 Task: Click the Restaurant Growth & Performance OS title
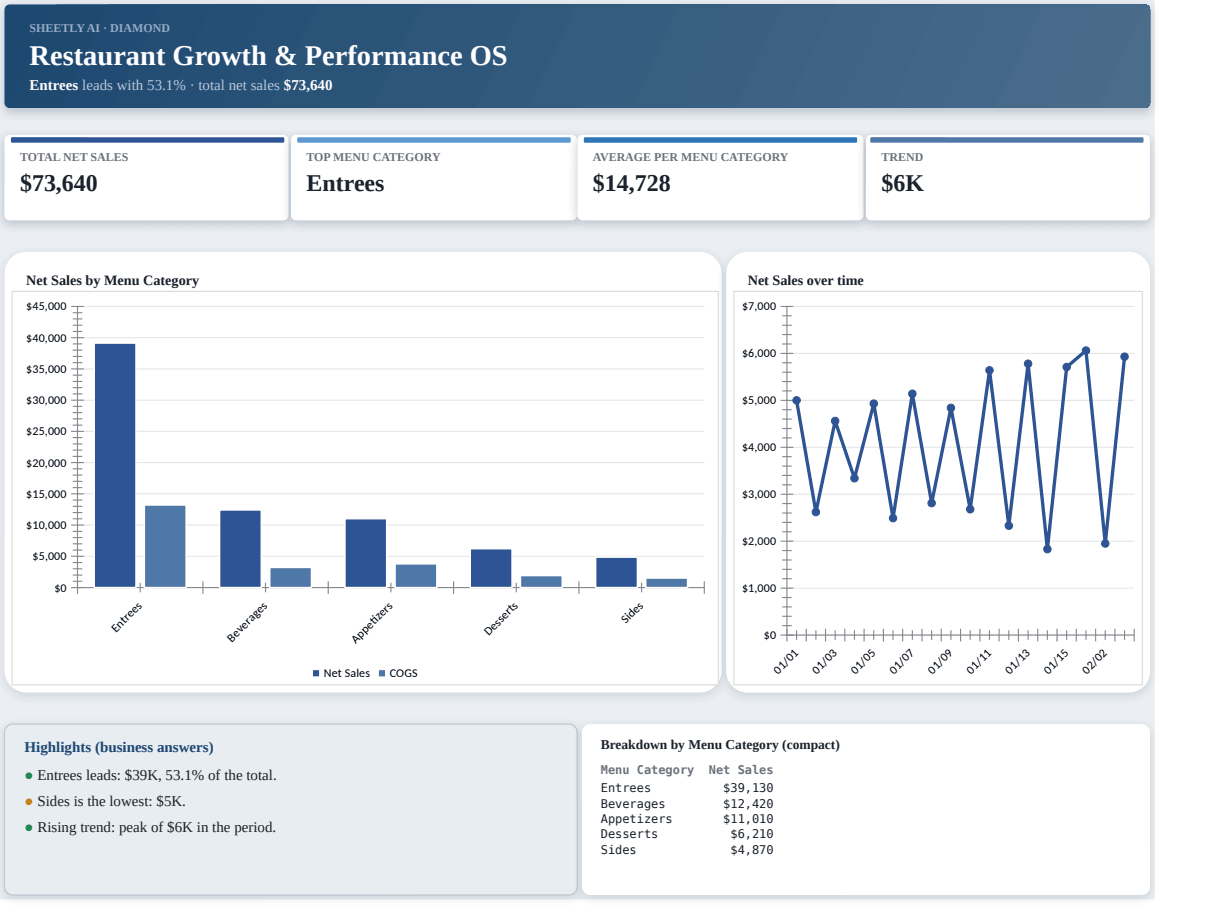pos(268,56)
